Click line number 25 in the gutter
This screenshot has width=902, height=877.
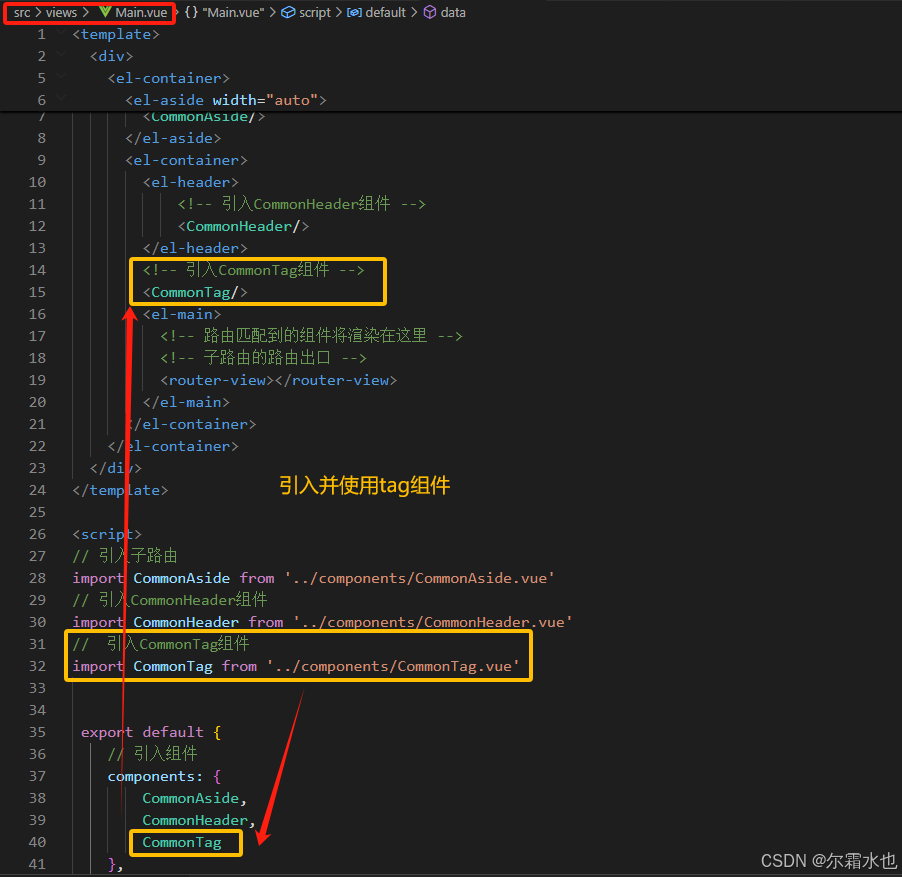point(37,512)
